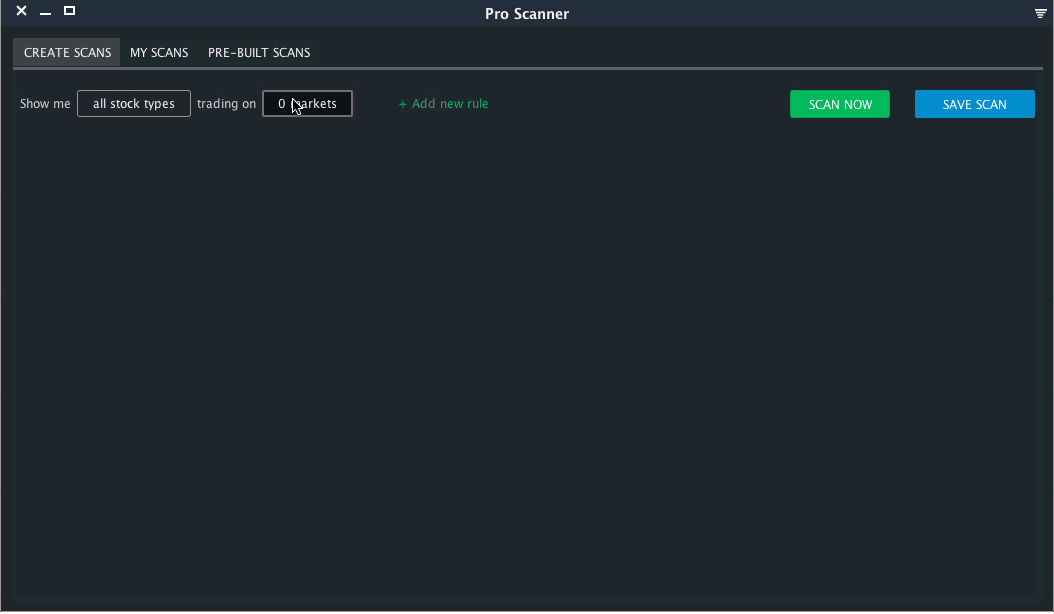Click inside the markets selection box

307,103
